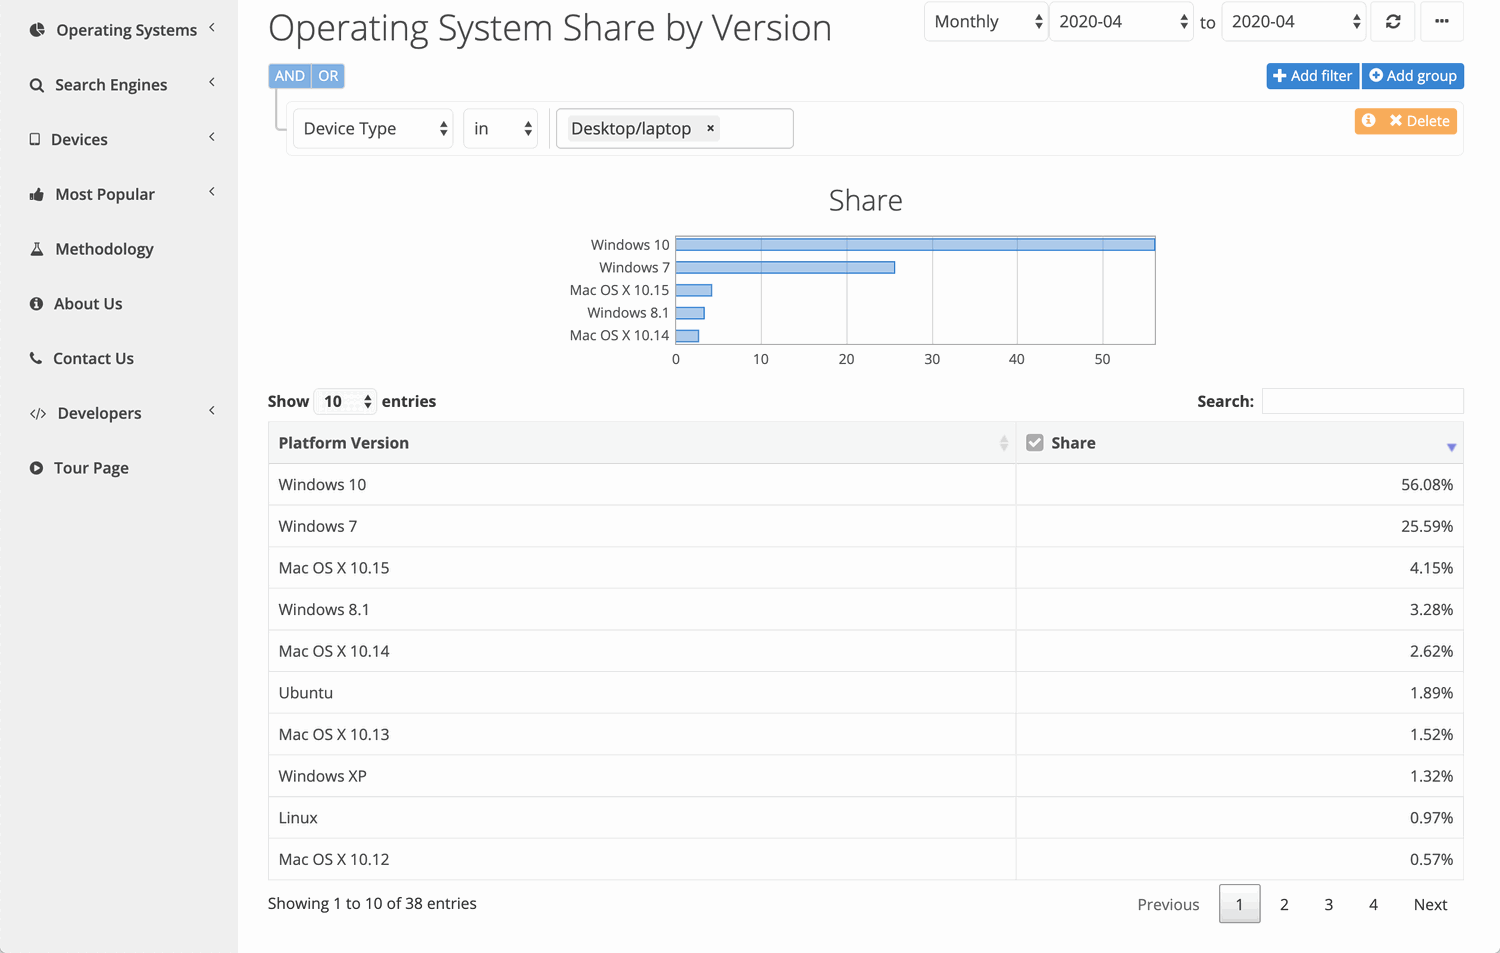Screen dimensions: 1500x953
Task: Open the Monthly granularity dropdown
Action: tap(985, 21)
